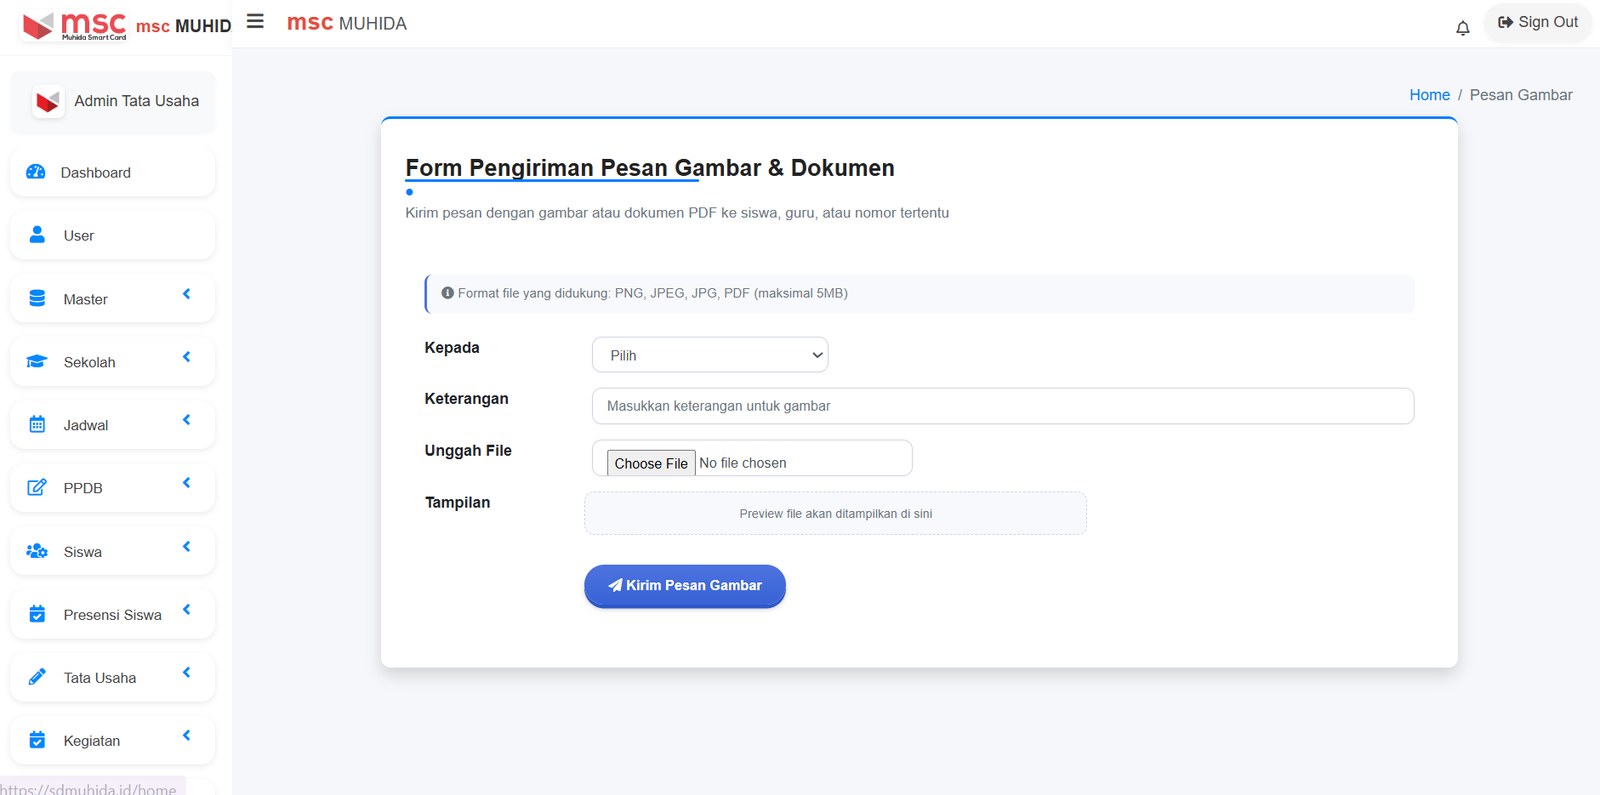Screen dimensions: 1600x795
Task: Click the User person icon
Action: click(36, 234)
